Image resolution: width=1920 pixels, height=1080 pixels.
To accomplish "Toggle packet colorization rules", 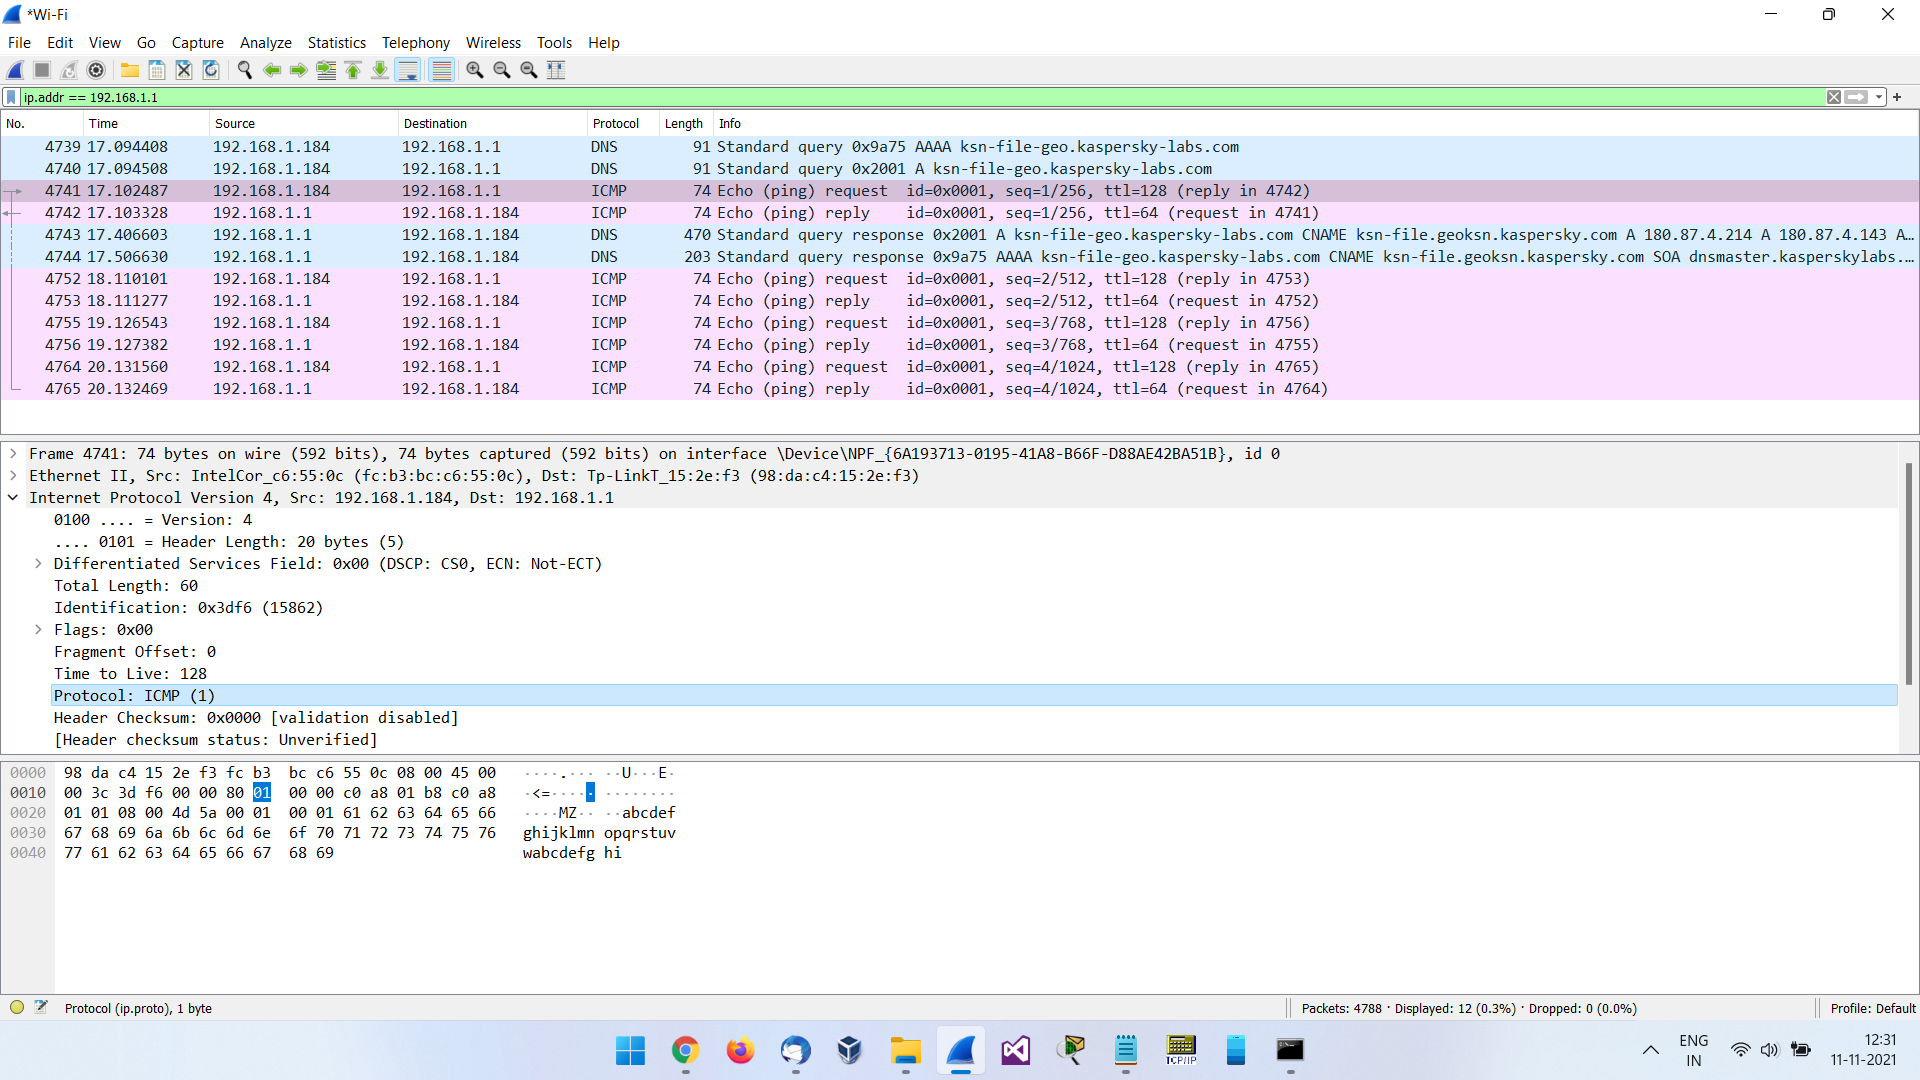I will pos(441,70).
